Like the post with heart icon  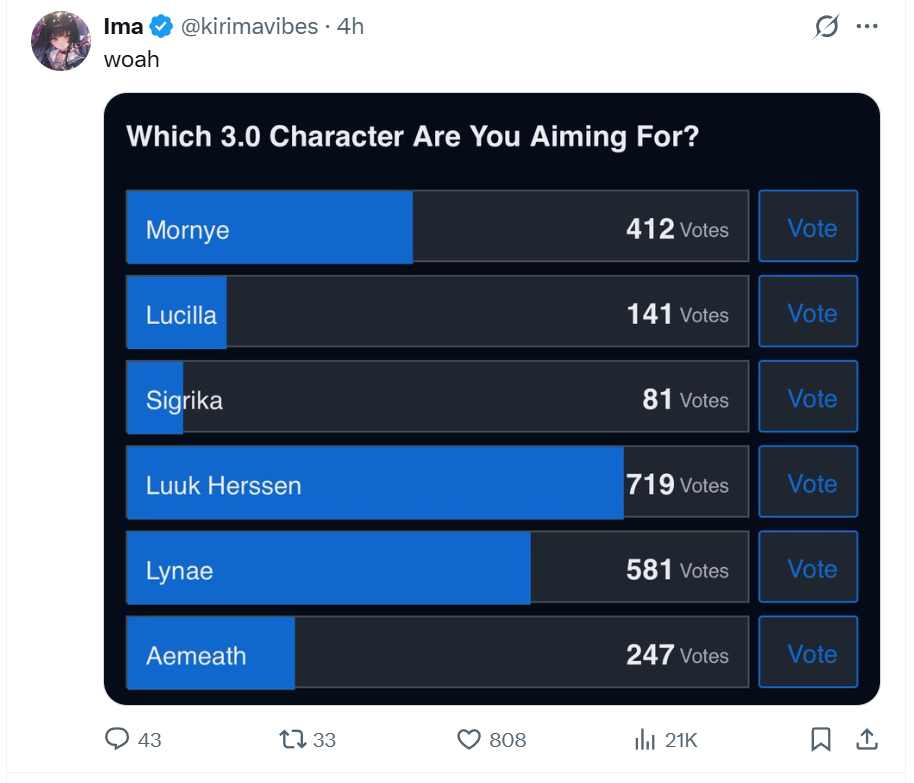469,739
